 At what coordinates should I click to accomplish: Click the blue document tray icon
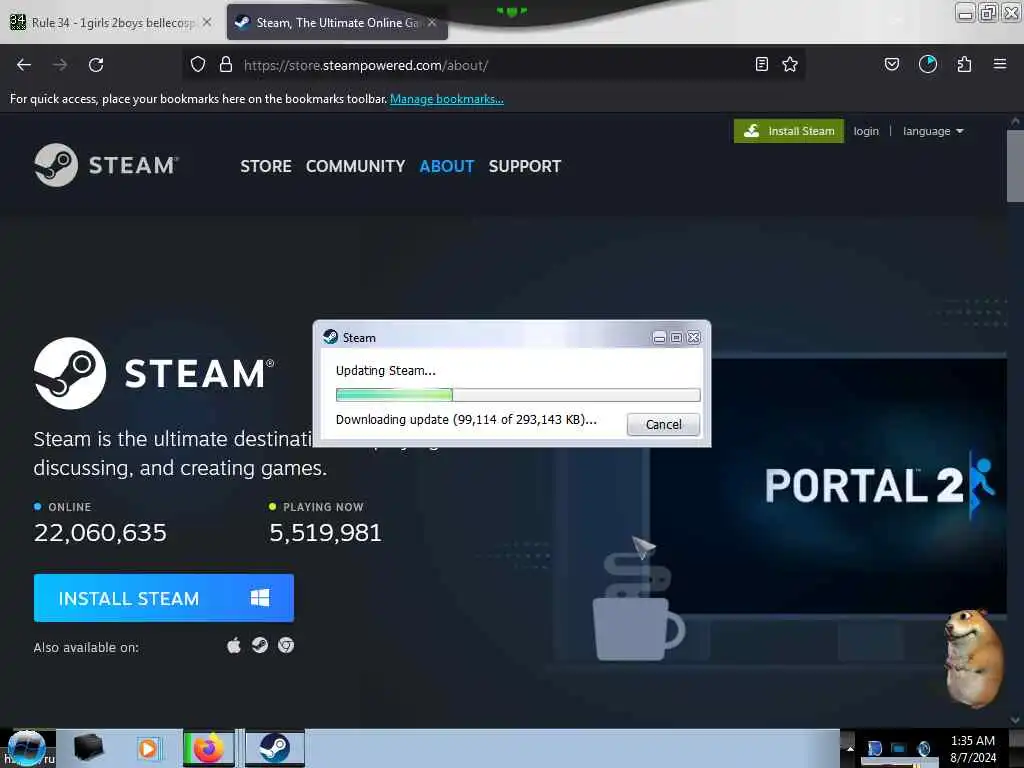[x=874, y=748]
